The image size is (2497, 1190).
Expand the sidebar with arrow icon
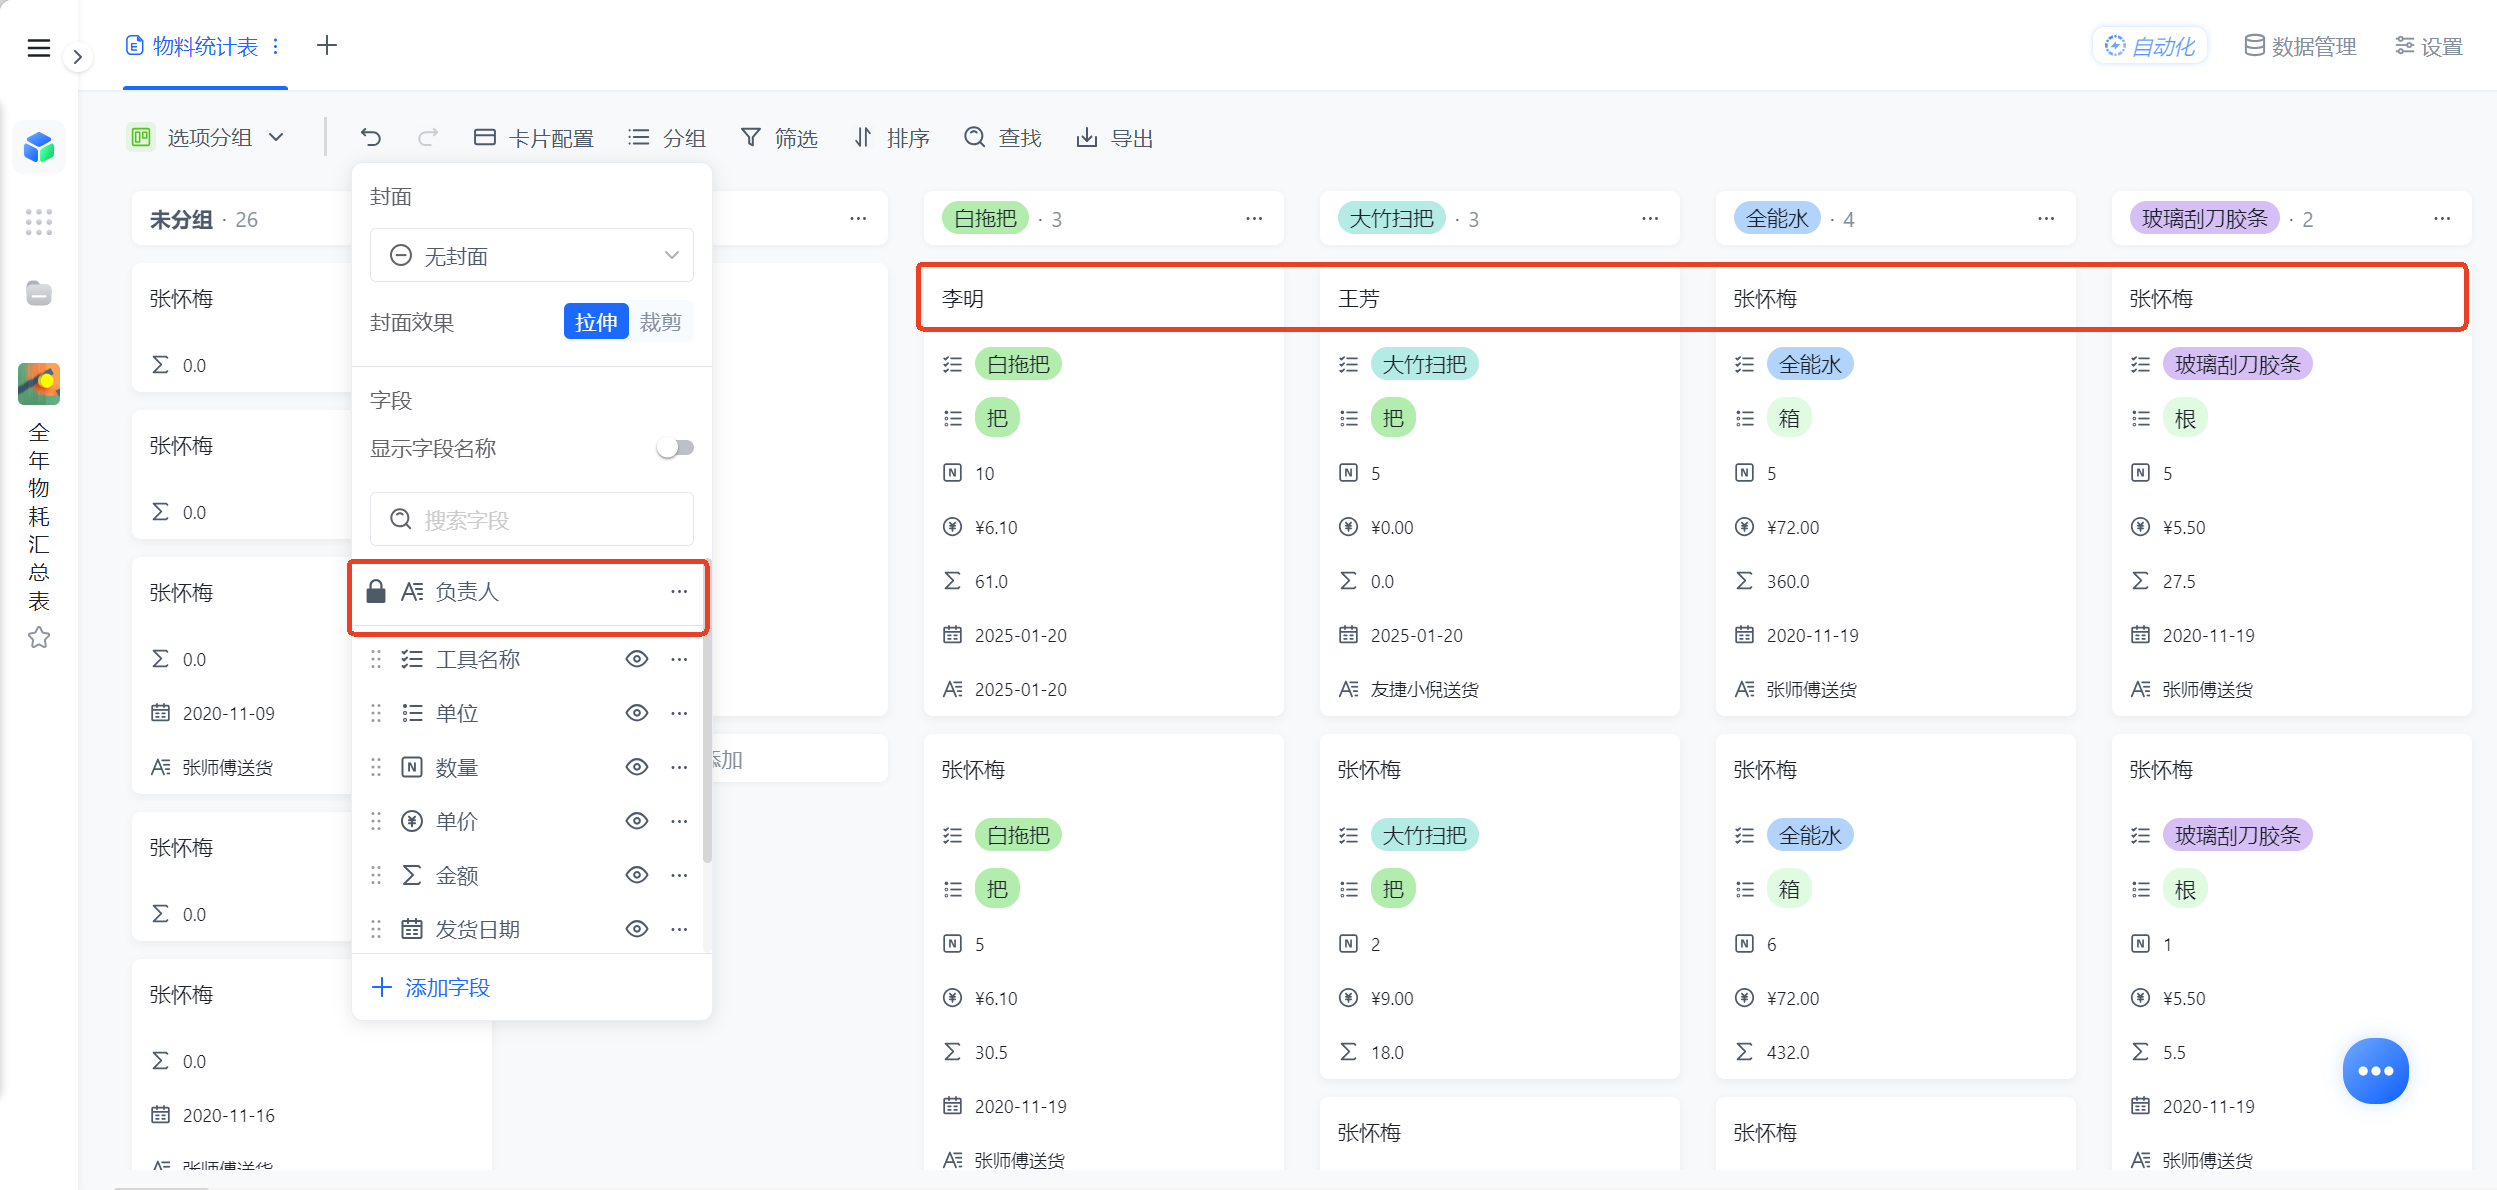77,57
